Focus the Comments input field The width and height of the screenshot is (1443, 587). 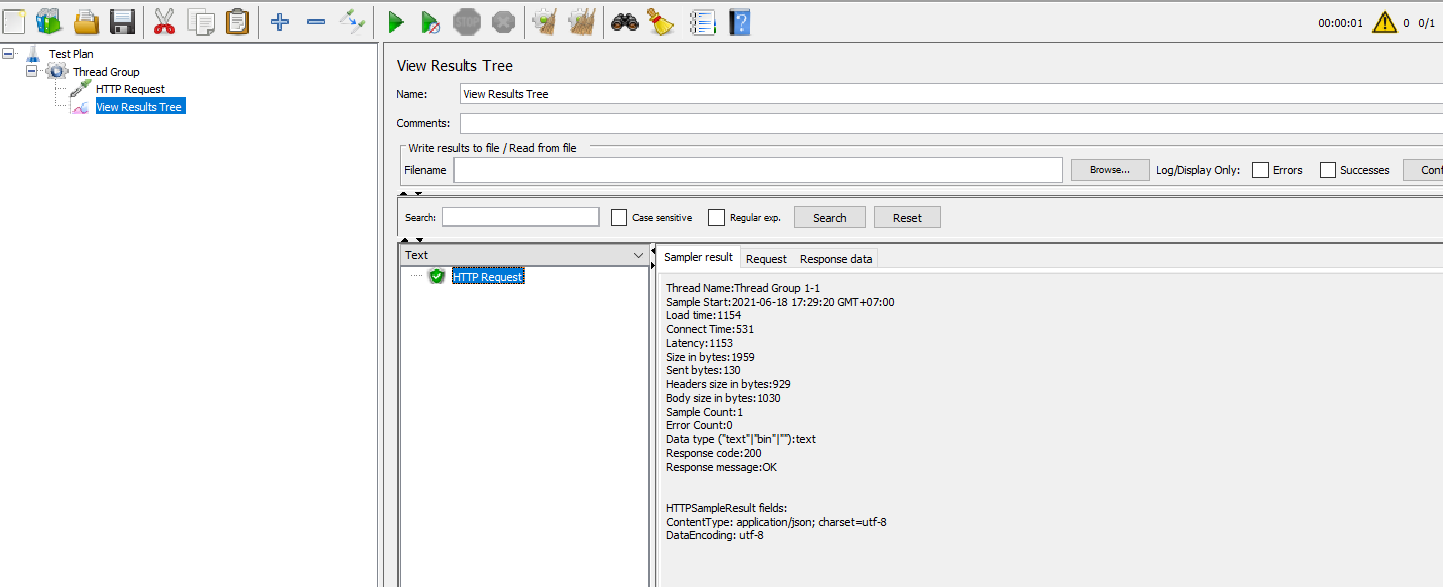click(951, 124)
